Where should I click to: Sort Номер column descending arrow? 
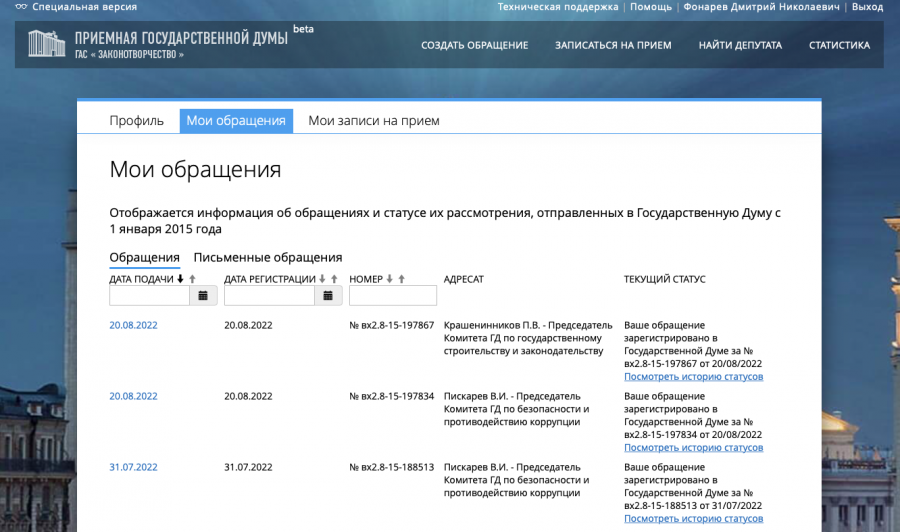coord(389,279)
